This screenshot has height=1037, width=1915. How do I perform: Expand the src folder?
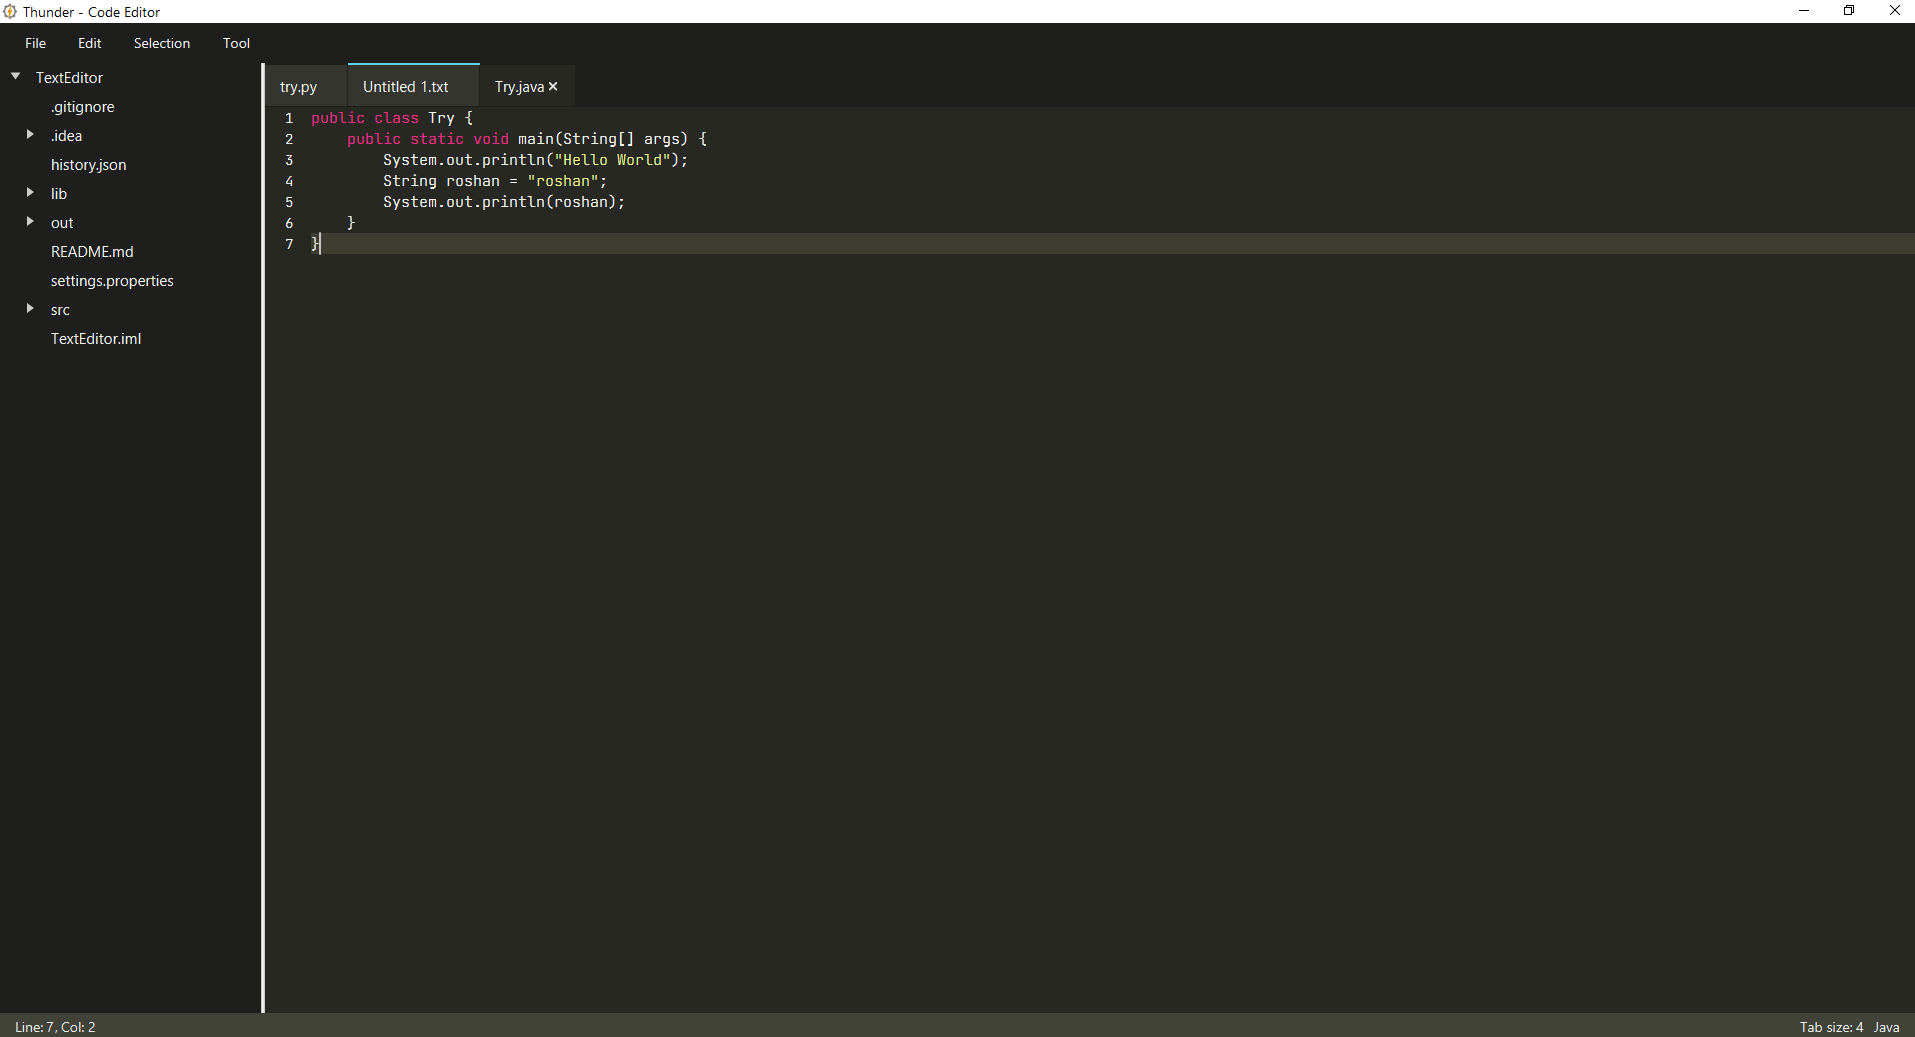30,309
